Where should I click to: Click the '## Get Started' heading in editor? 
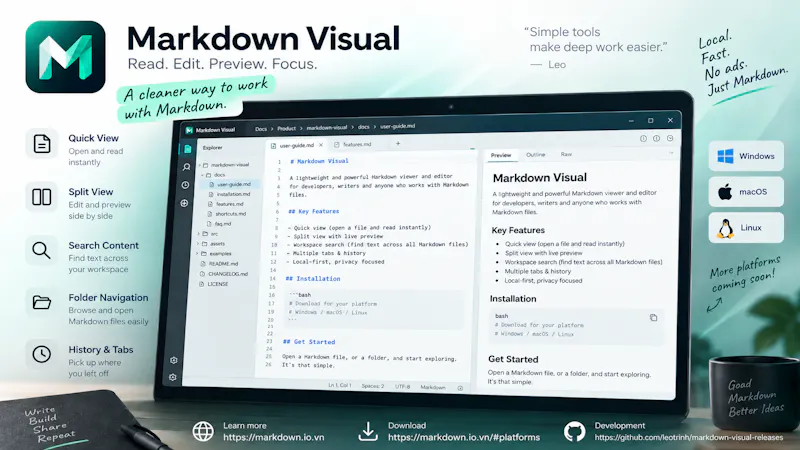309,342
